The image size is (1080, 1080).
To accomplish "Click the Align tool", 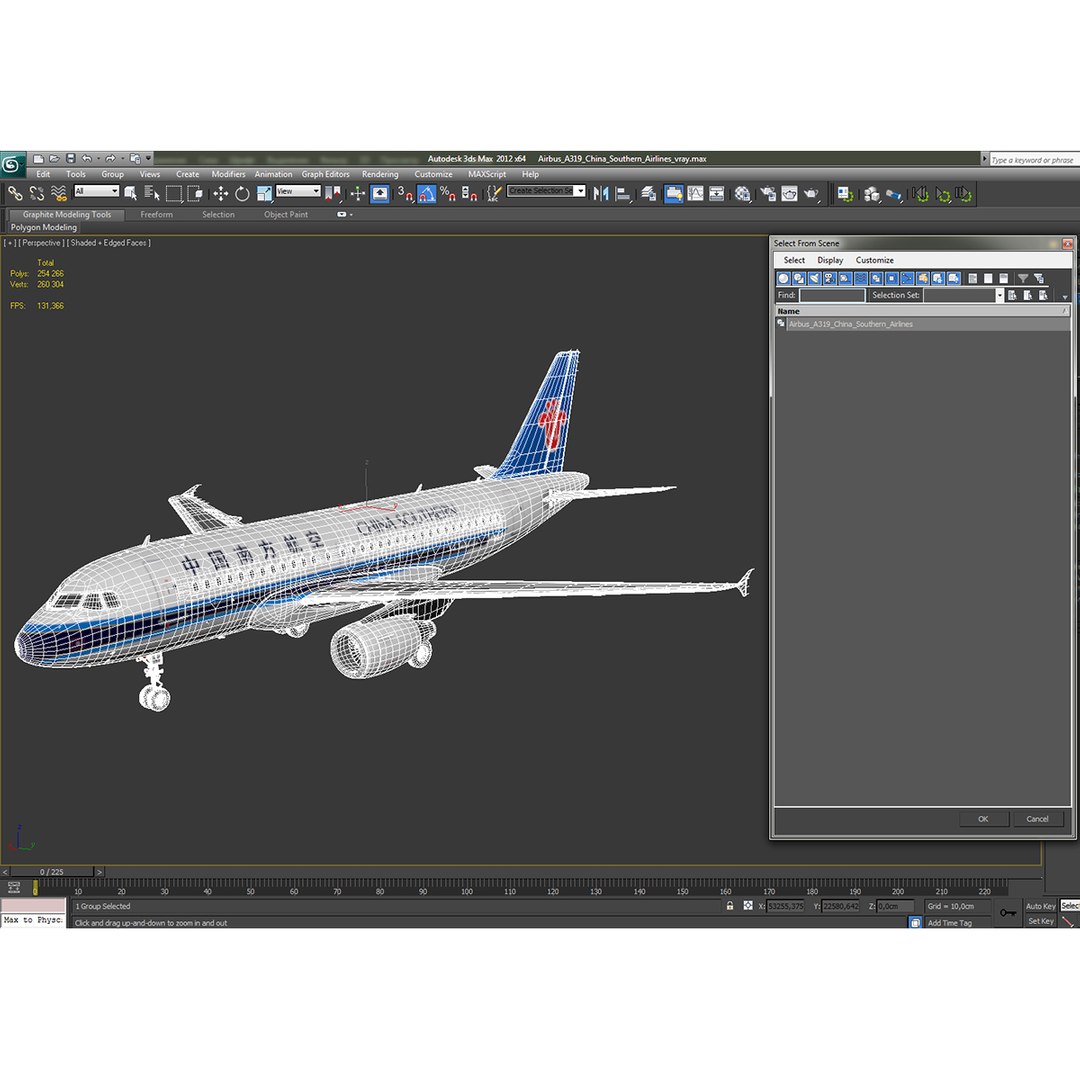I will pyautogui.click(x=623, y=194).
